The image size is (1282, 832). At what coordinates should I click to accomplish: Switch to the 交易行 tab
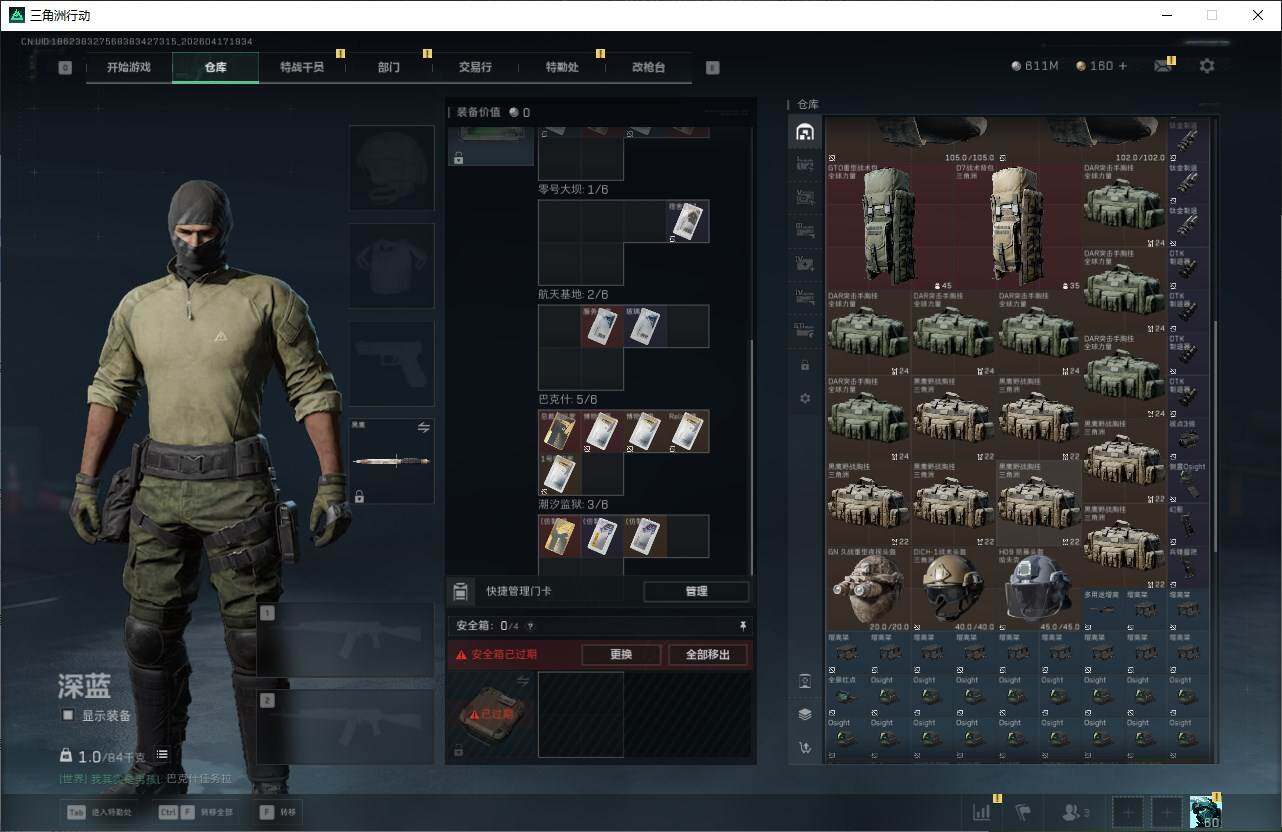click(475, 67)
